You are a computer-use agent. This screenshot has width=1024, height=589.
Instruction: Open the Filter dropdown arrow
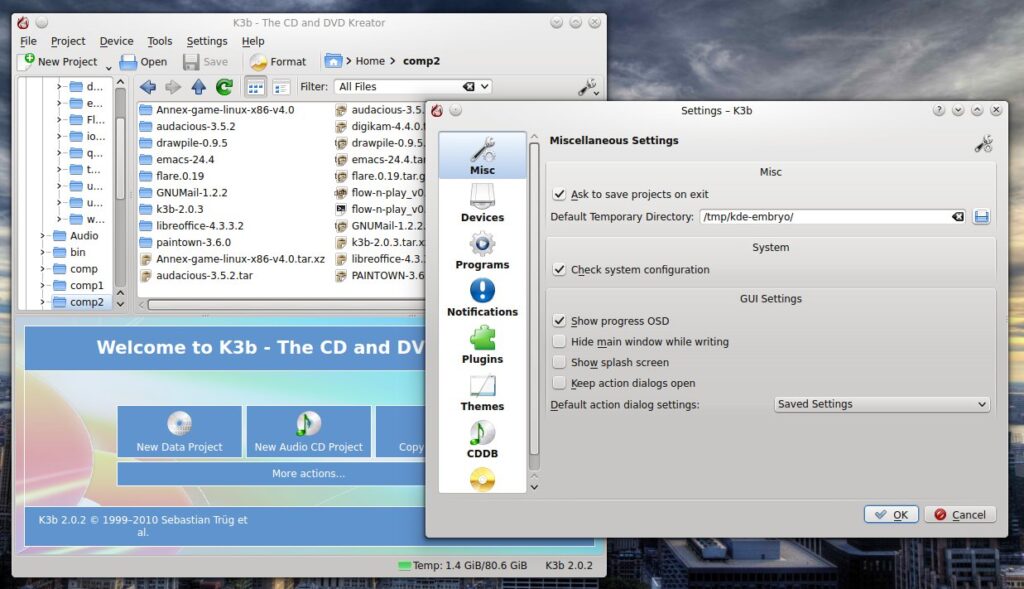click(x=485, y=86)
